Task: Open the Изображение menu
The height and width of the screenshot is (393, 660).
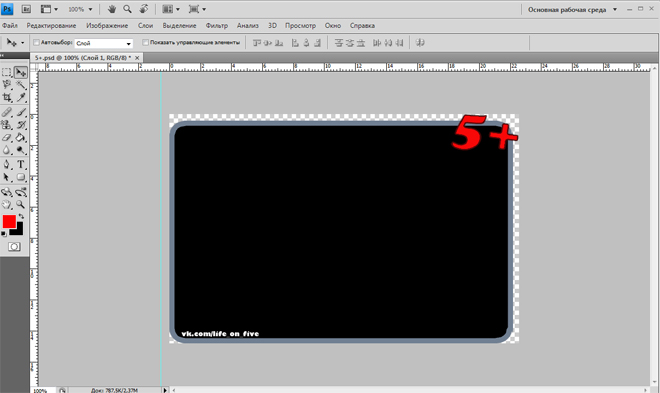Action: [x=107, y=26]
